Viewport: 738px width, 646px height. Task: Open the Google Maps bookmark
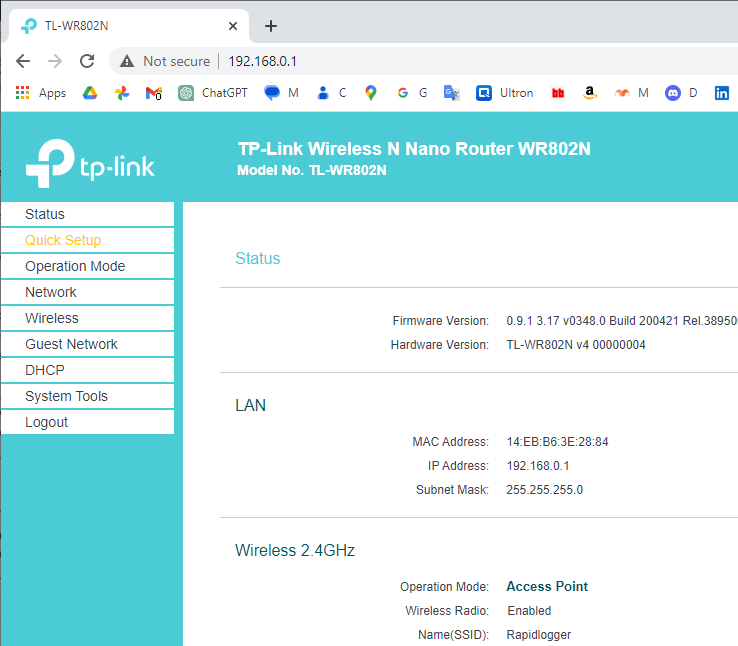[371, 93]
